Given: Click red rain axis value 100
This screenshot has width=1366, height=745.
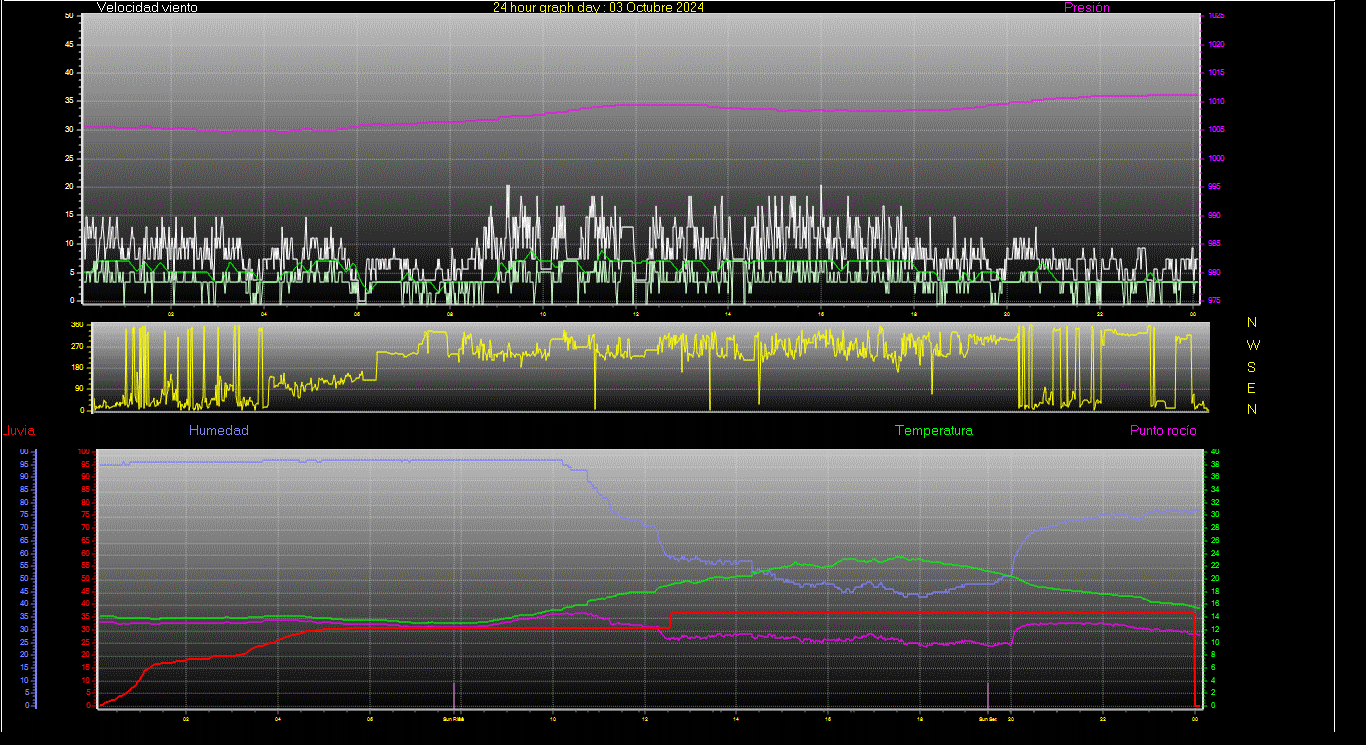Looking at the screenshot, I should (x=84, y=452).
